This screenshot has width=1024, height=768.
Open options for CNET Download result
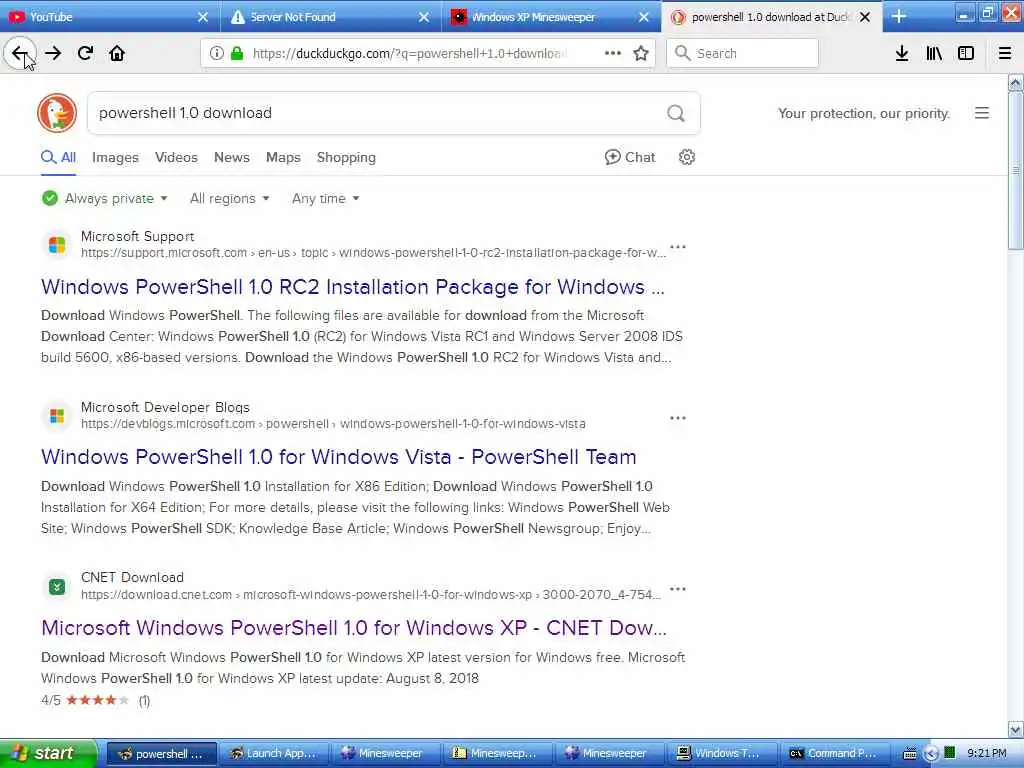(678, 589)
